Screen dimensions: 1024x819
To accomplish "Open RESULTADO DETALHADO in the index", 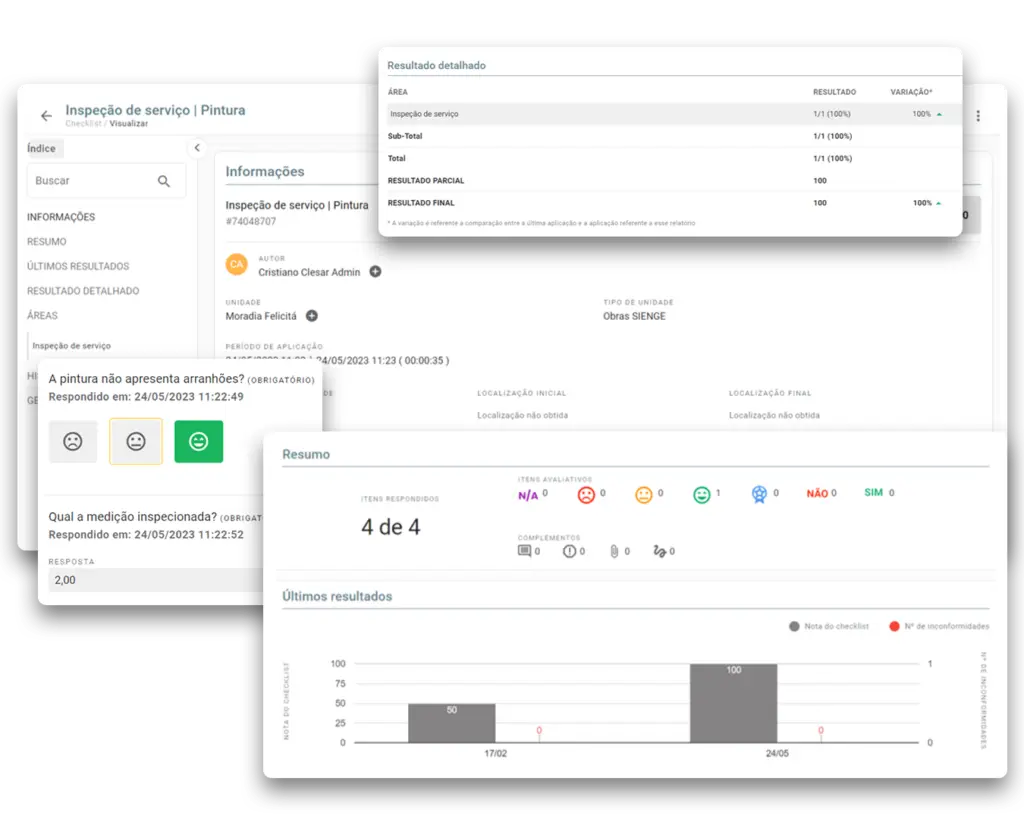I will pos(83,291).
